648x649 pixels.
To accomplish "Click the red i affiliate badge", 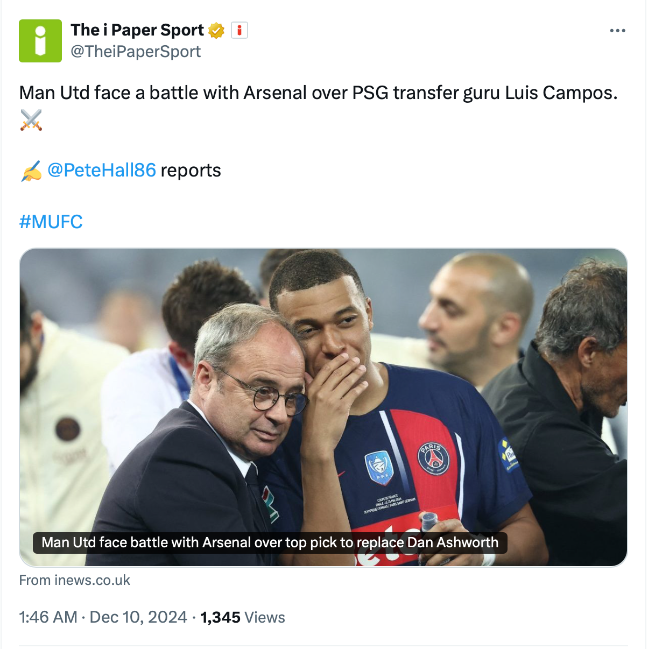I will point(239,30).
